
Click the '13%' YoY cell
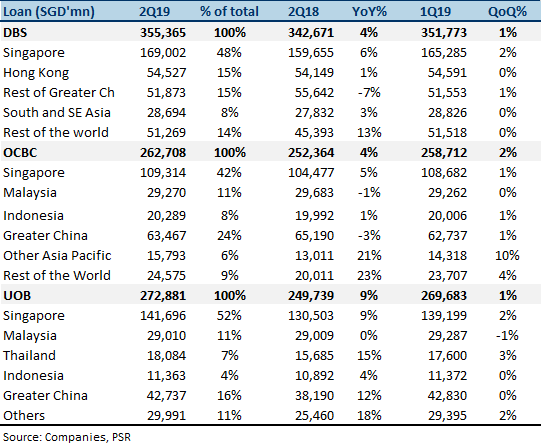point(369,133)
